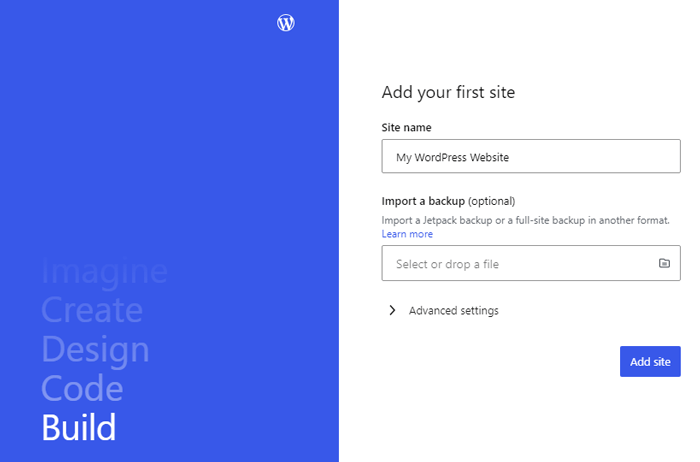Select the 'My WordPress Website' text
This screenshot has width=700, height=462.
453,157
